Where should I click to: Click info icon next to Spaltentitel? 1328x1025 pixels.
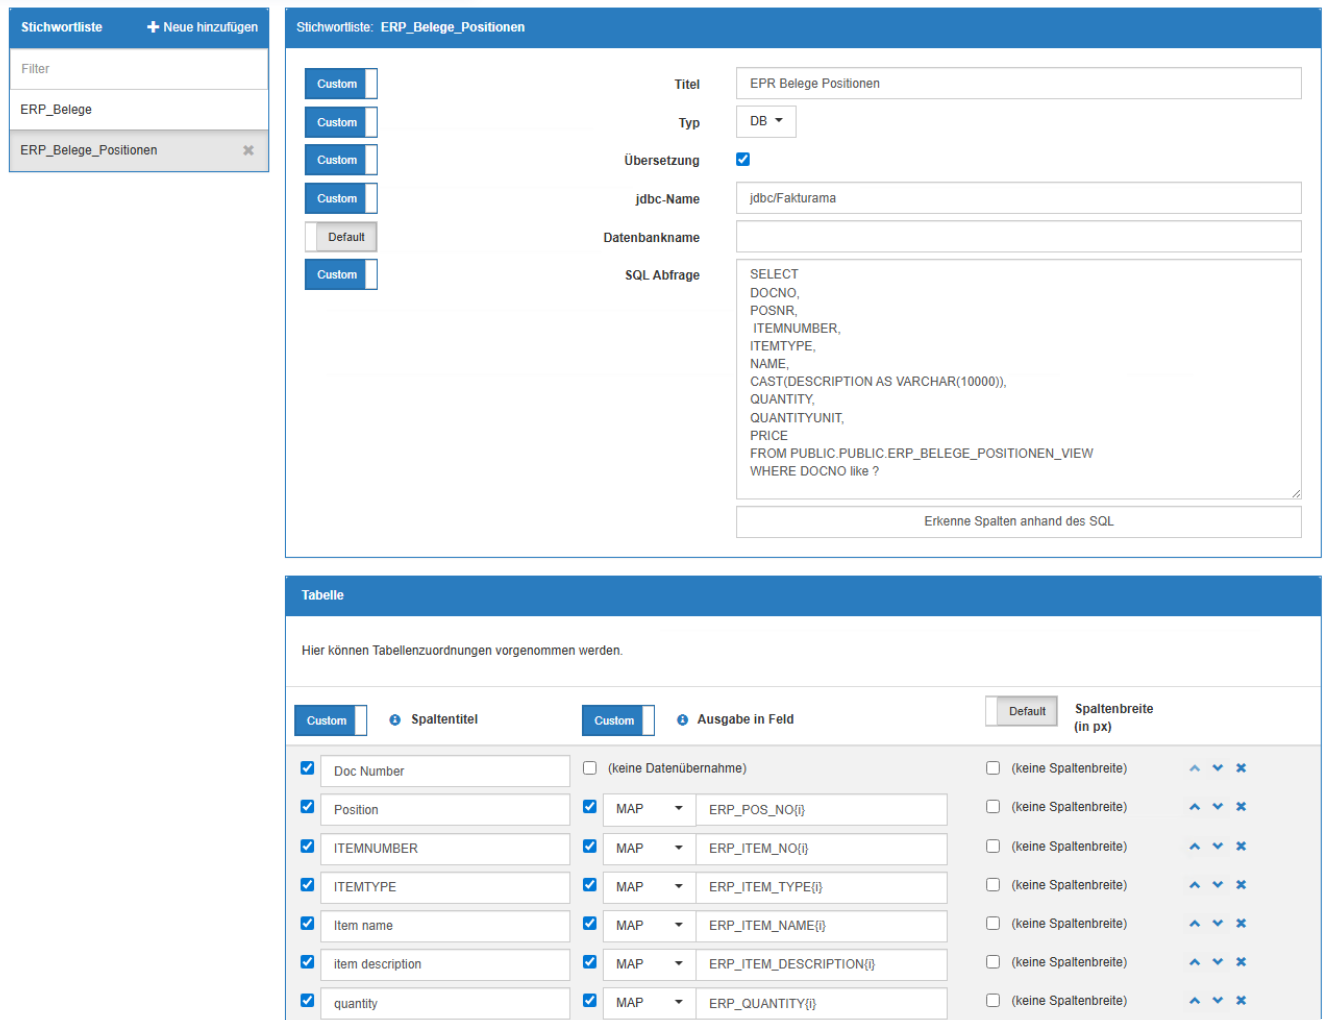click(x=395, y=720)
